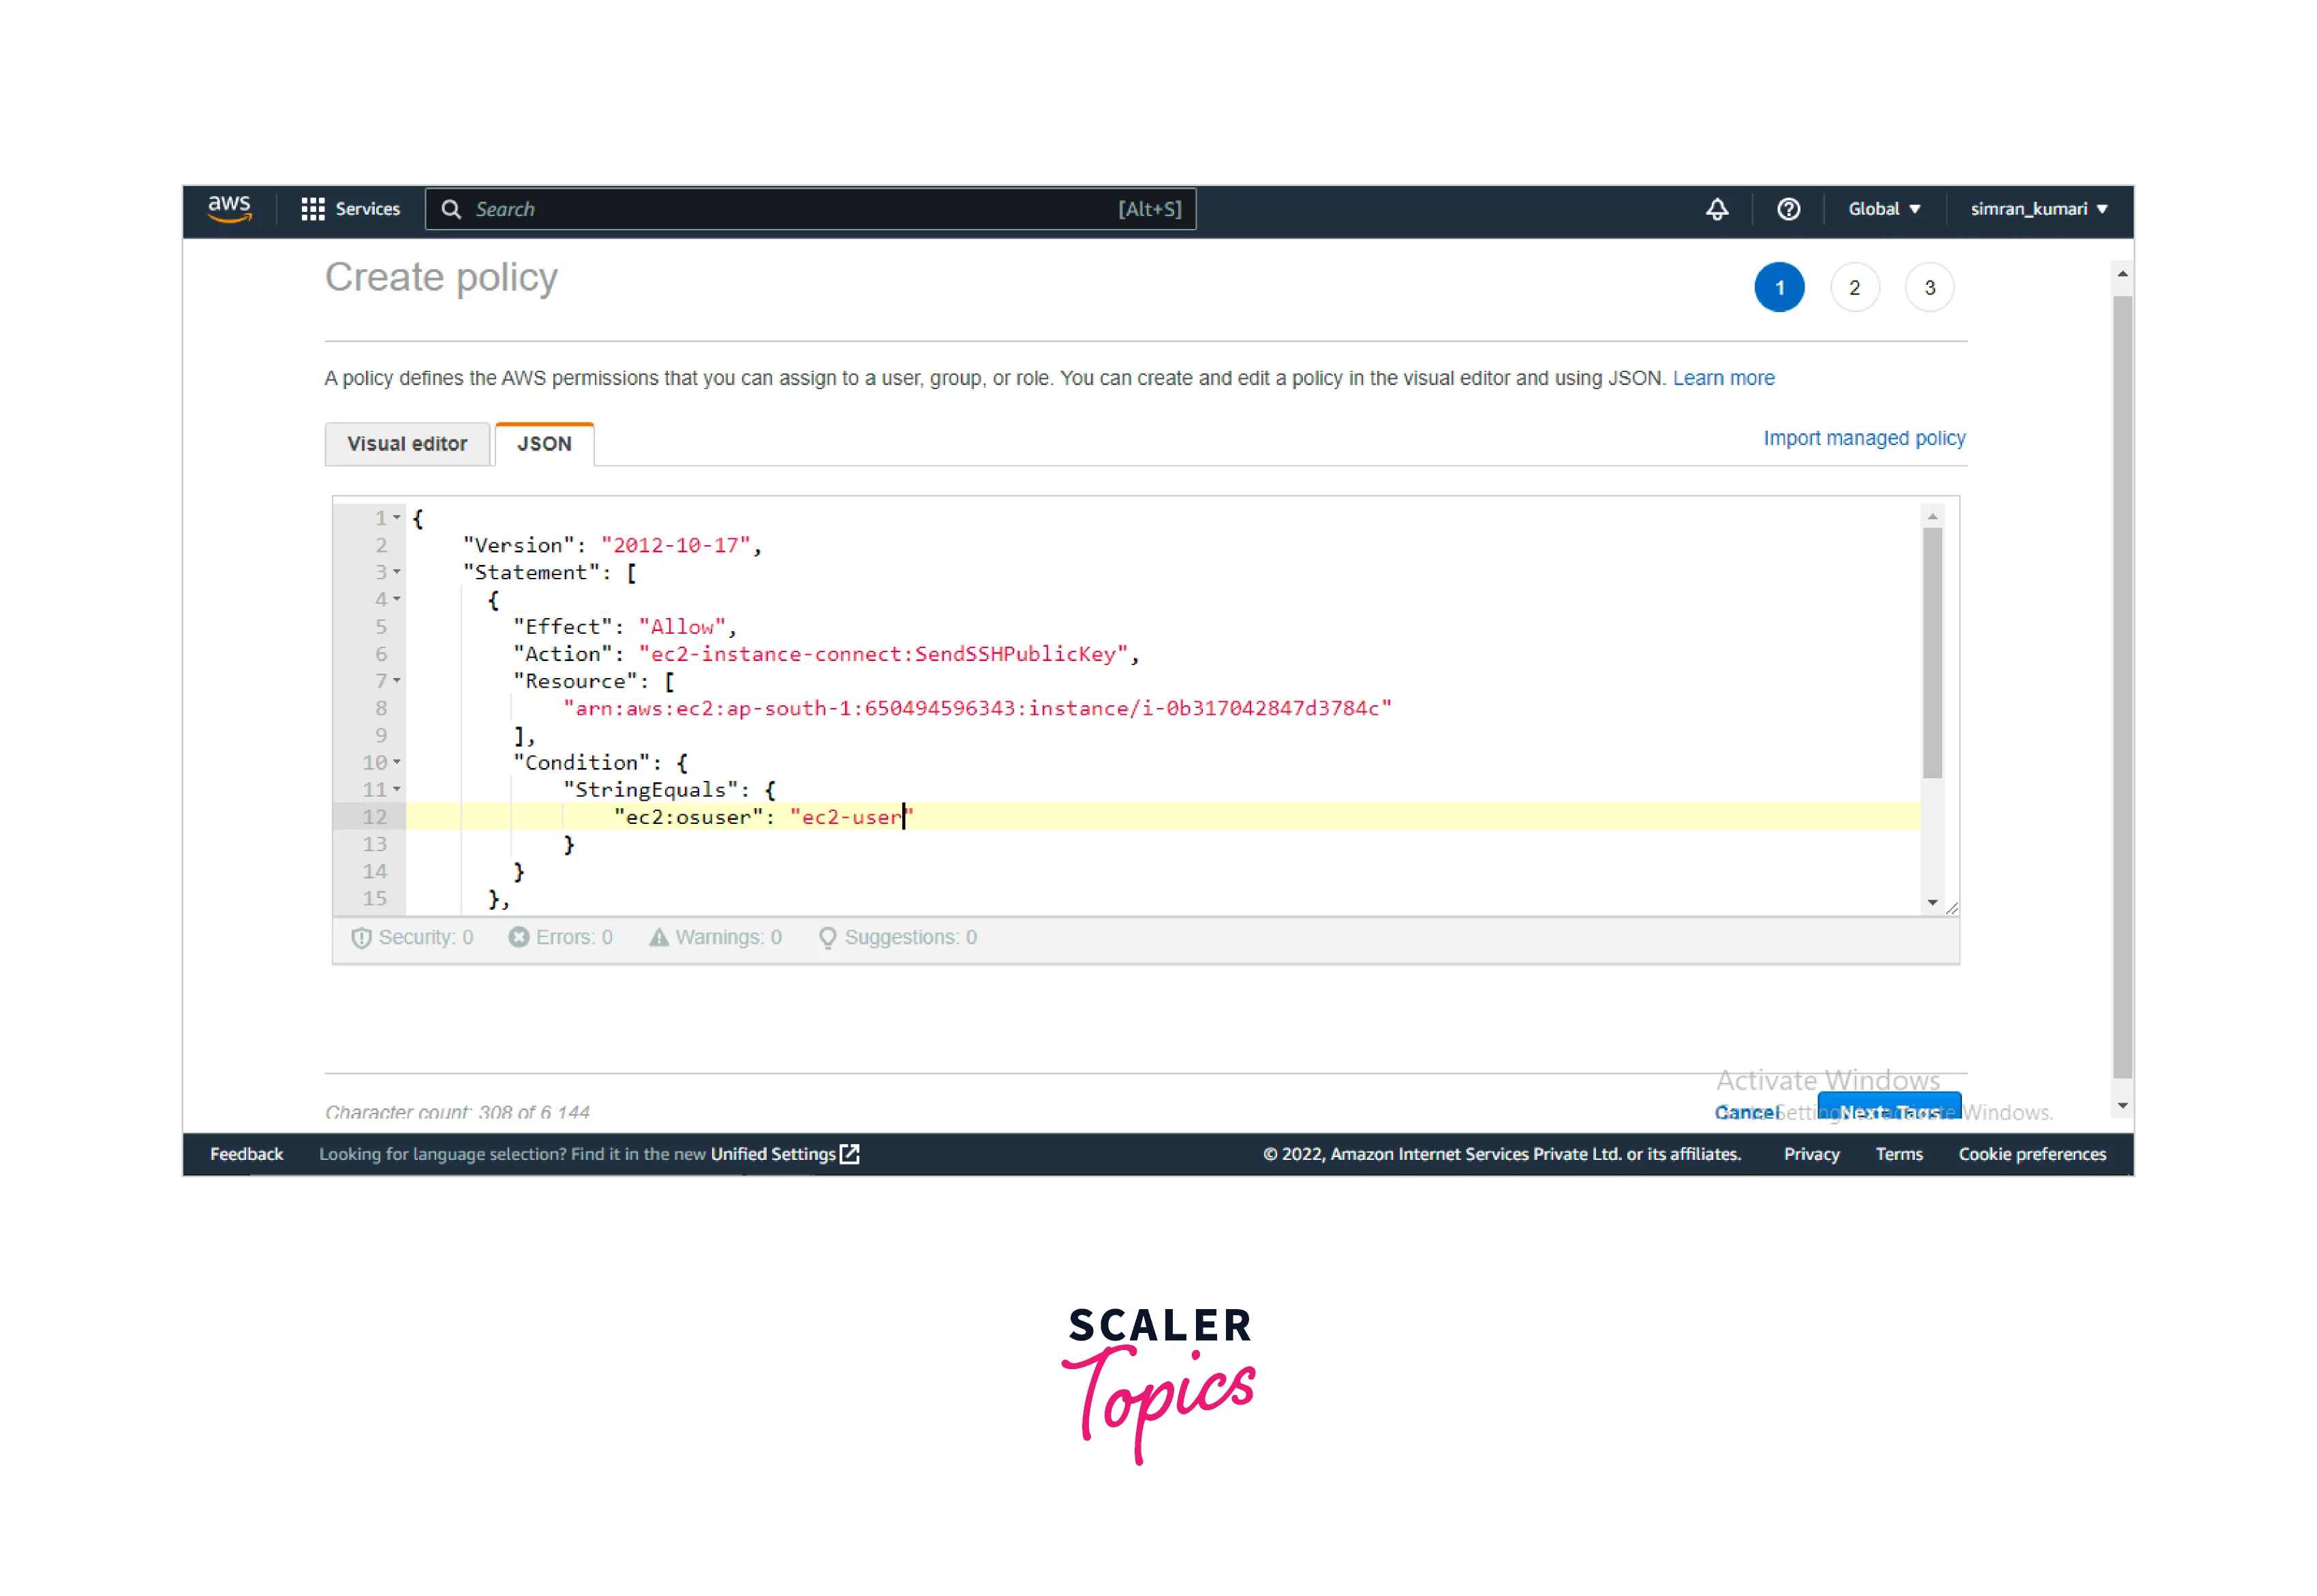
Task: Open Unified Settings external link icon
Action: pyautogui.click(x=850, y=1154)
